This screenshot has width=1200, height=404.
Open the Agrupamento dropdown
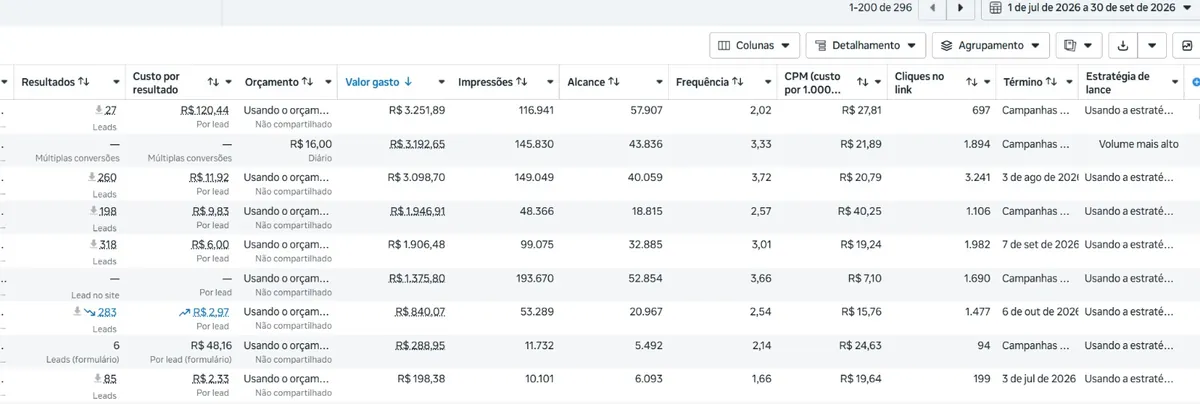coord(991,45)
